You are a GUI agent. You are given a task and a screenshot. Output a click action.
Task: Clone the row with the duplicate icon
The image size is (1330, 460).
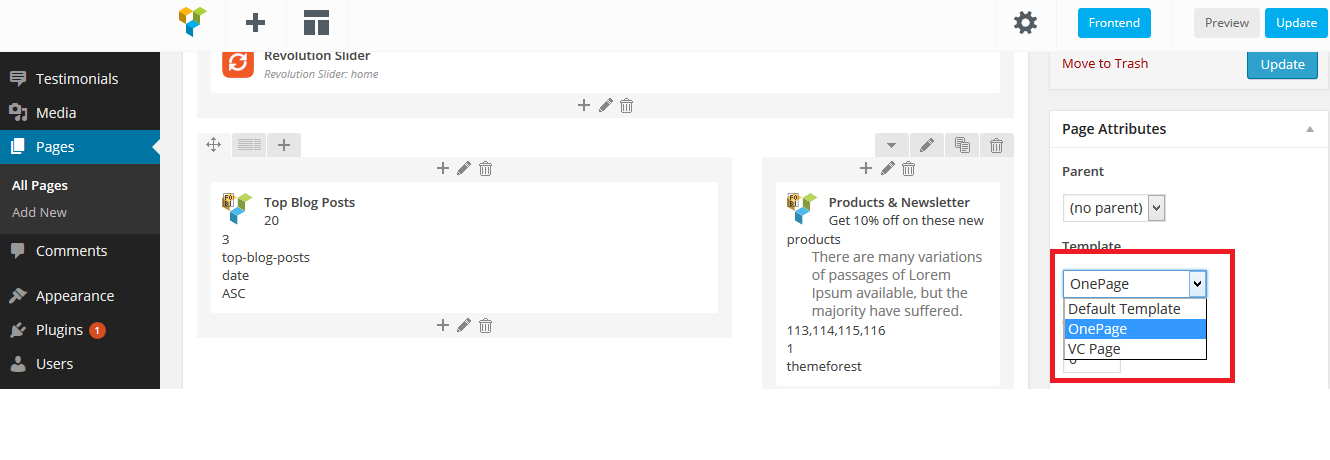[962, 145]
